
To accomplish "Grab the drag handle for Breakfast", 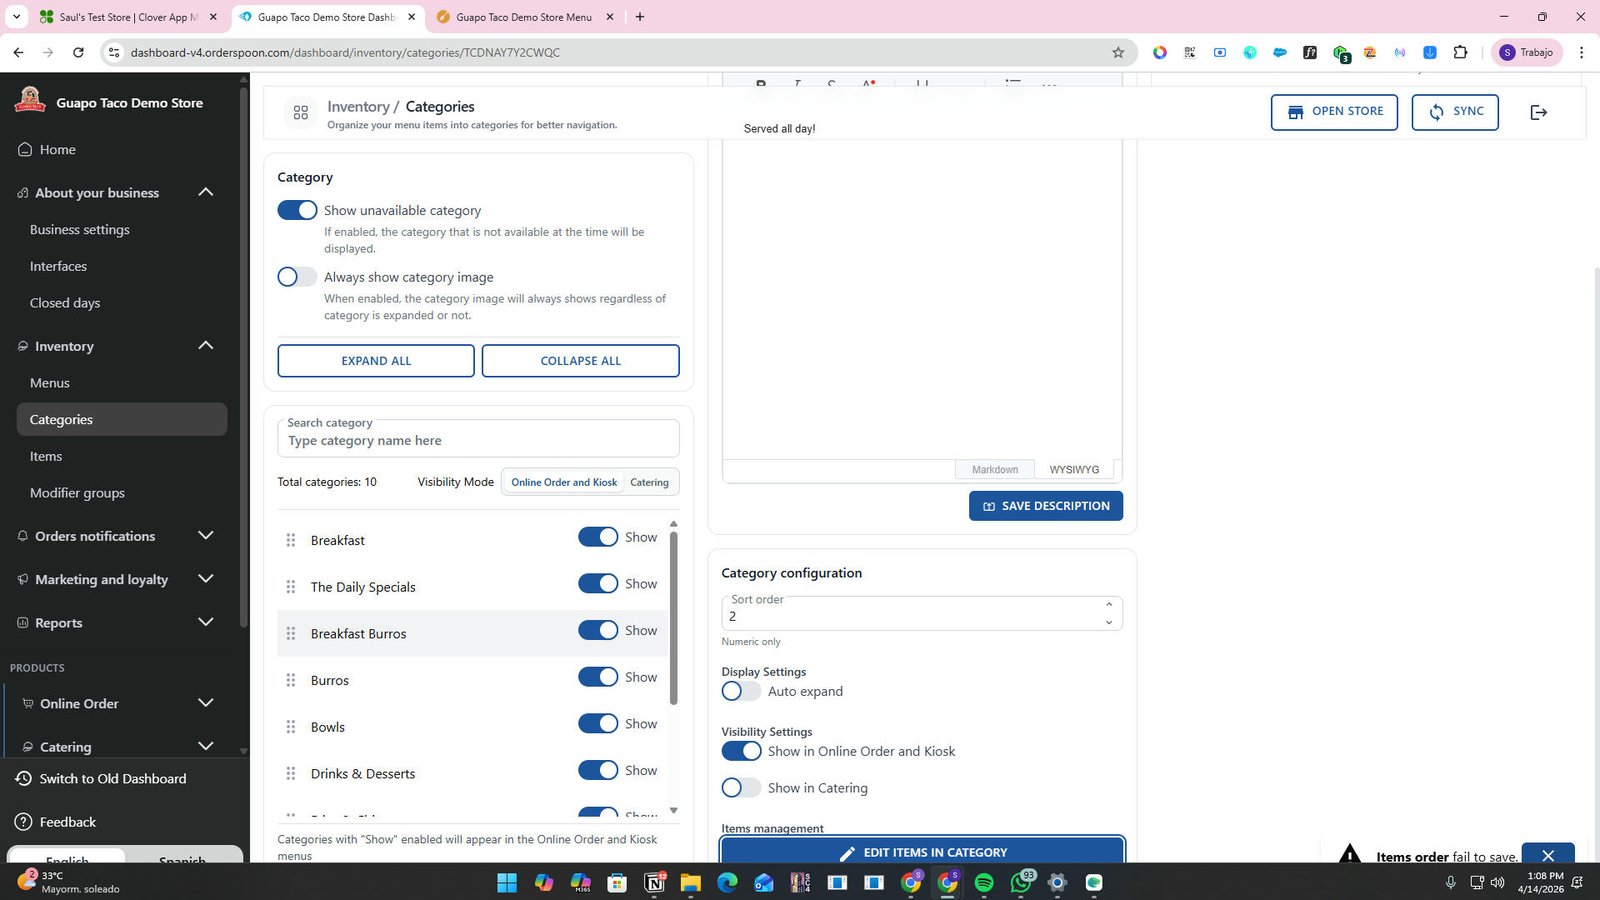I will point(291,540).
